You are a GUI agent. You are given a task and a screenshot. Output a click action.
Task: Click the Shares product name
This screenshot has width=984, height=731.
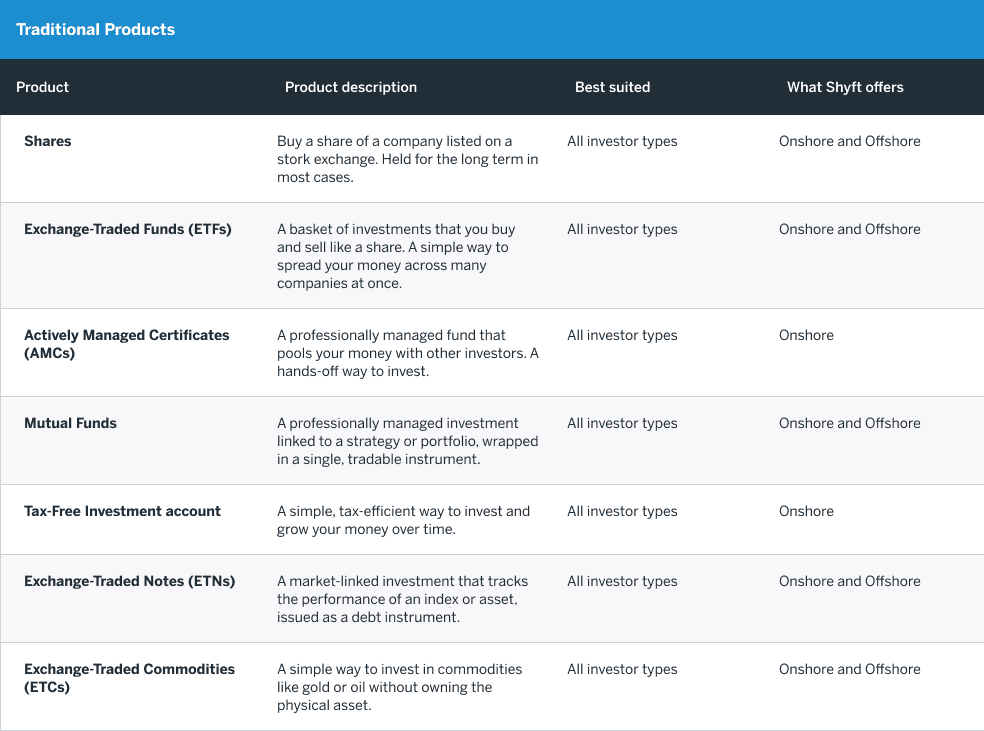click(x=48, y=141)
